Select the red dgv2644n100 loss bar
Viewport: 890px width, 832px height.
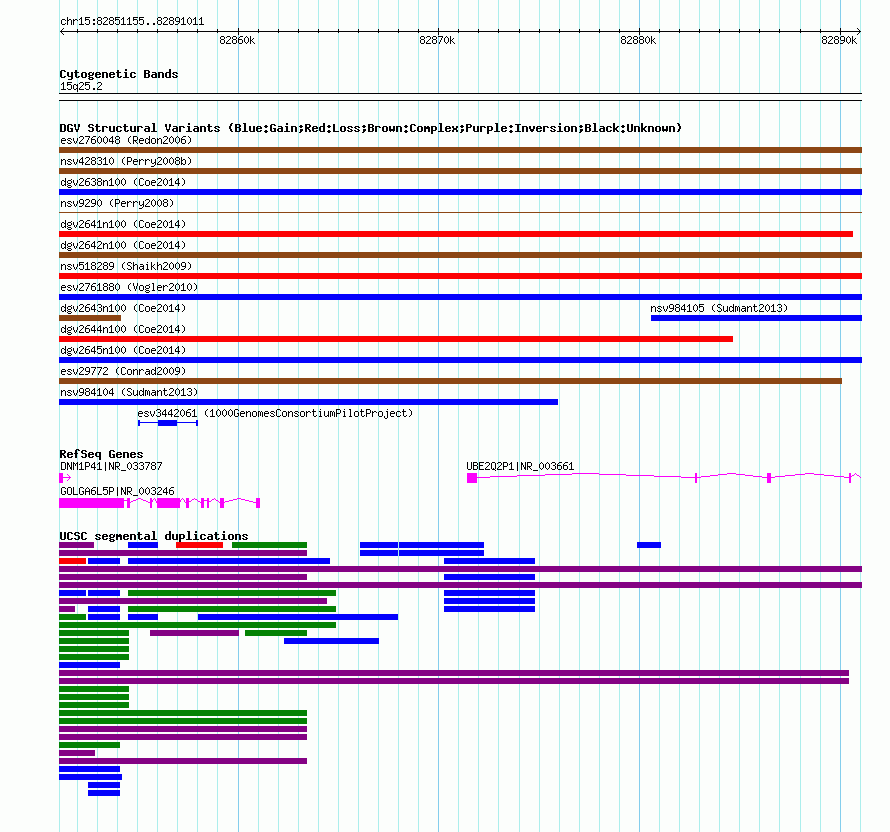point(396,339)
